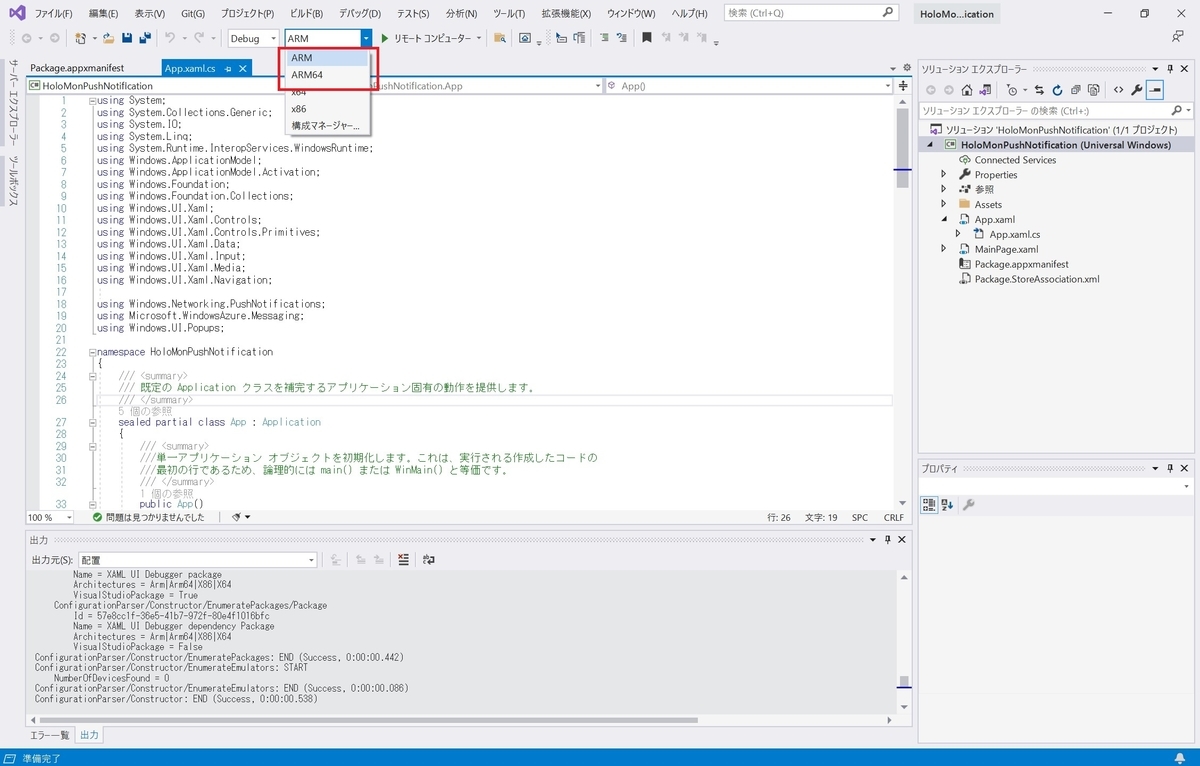Collapse the App.xaml node in Solution Explorer
Viewport: 1200px width, 766px height.
tap(943, 219)
